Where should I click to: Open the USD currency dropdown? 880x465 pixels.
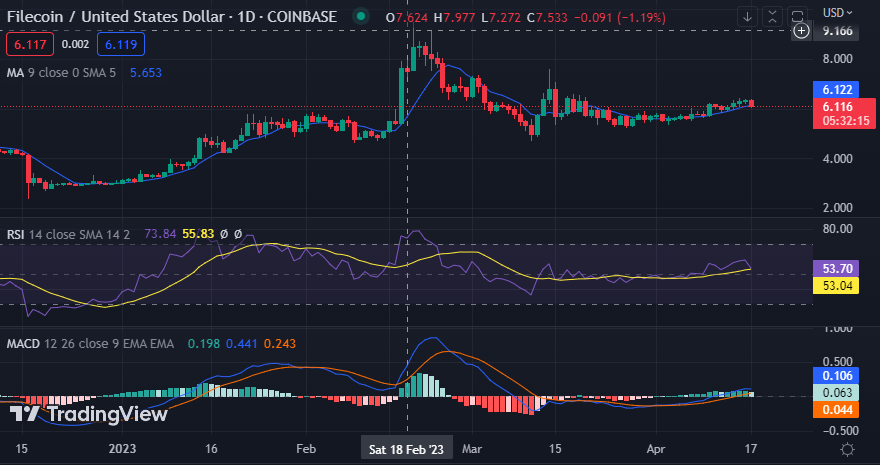[x=837, y=12]
